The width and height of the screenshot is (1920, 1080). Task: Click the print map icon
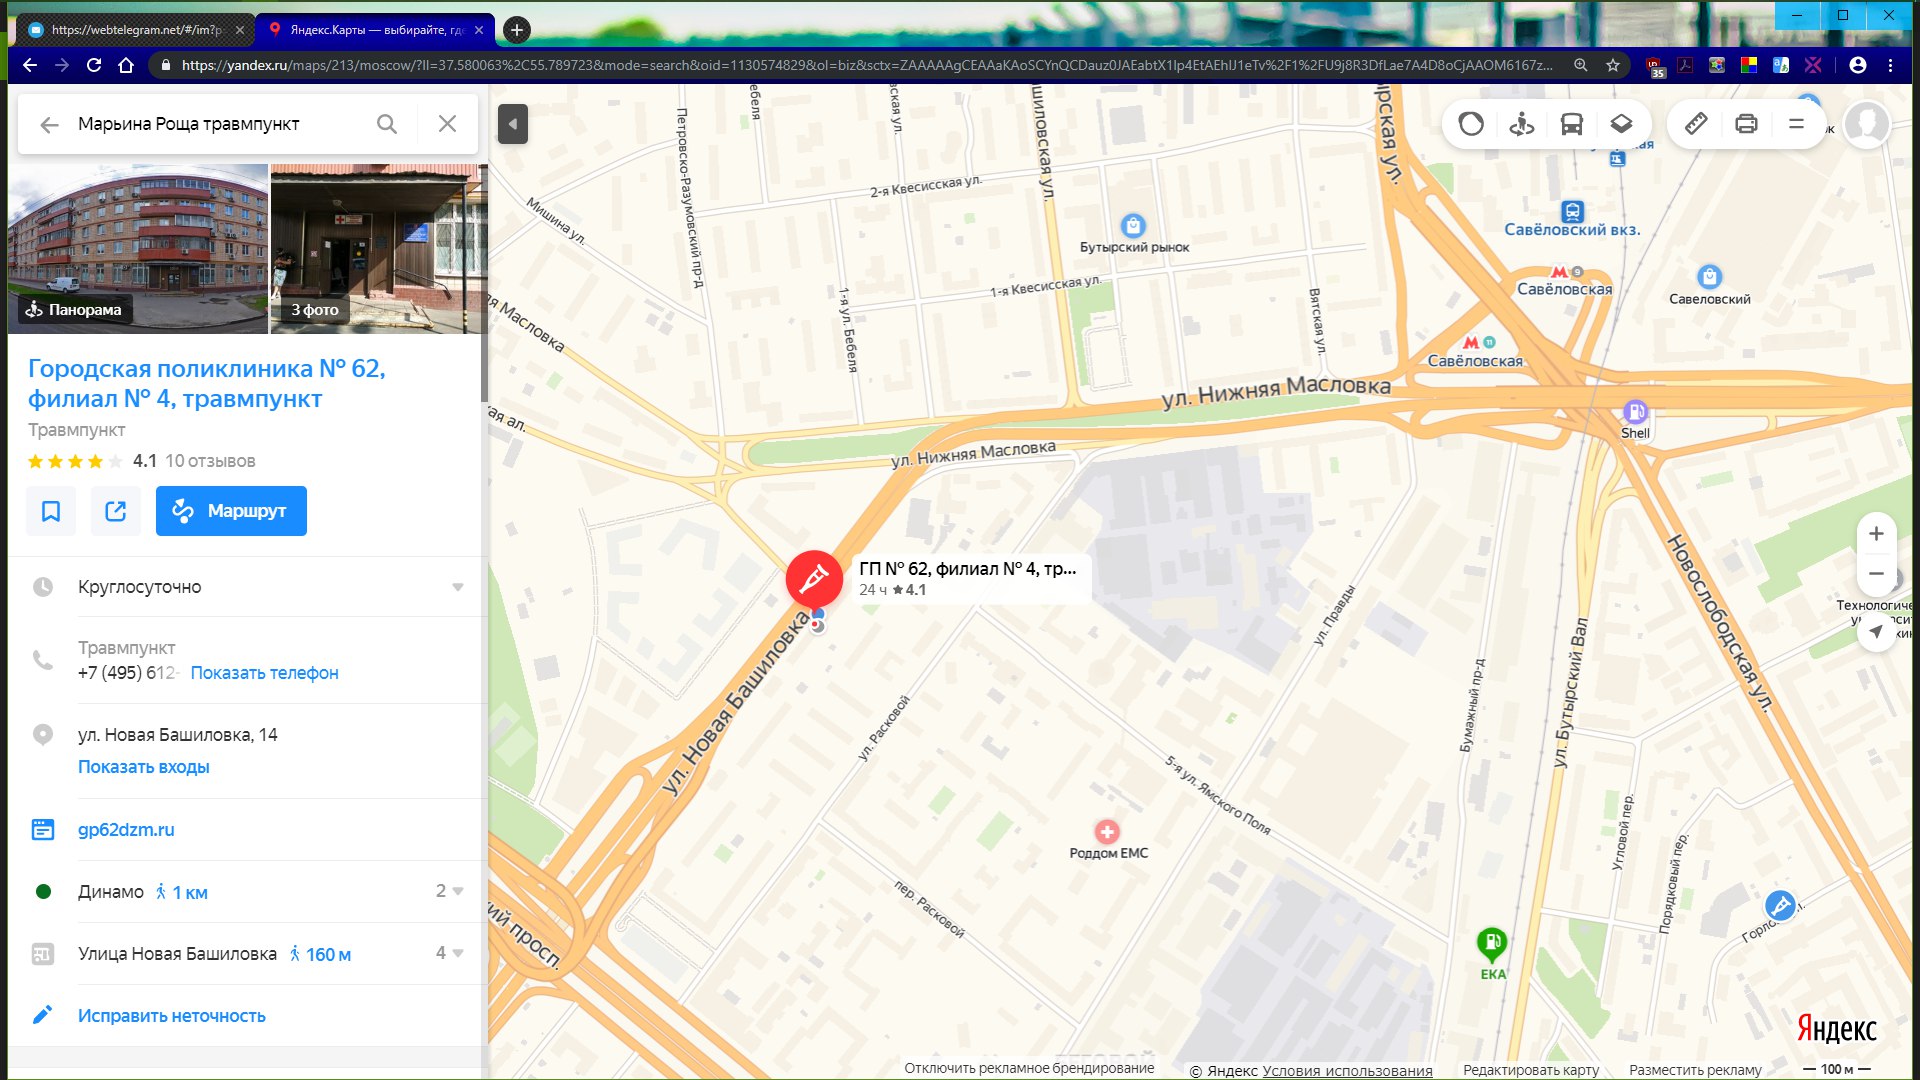pos(1746,124)
